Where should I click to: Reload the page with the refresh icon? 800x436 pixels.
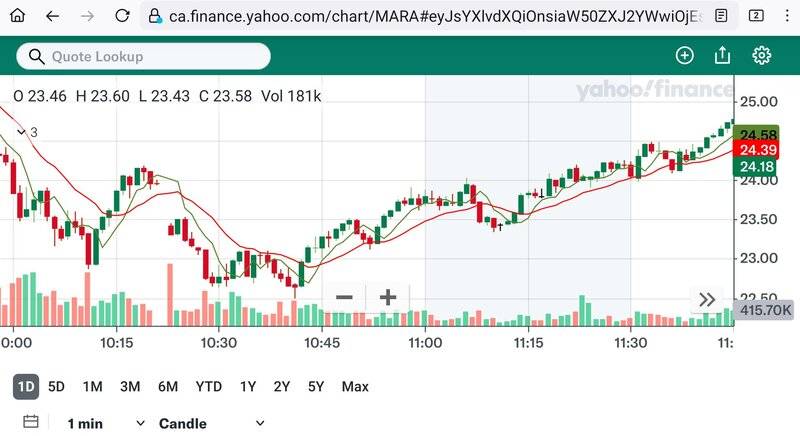click(x=122, y=16)
